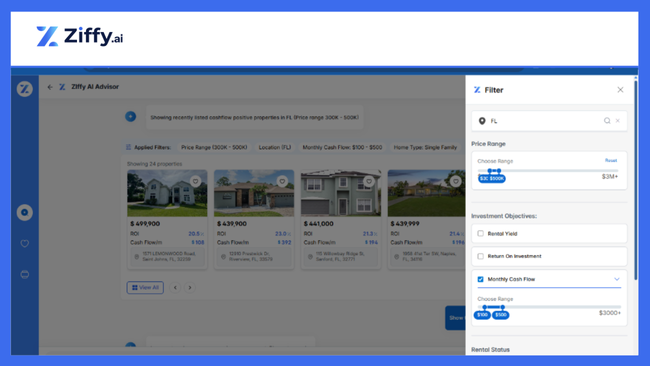Viewport: 650px width, 366px height.
Task: Enable the Return On Investment checkbox
Action: [480, 256]
